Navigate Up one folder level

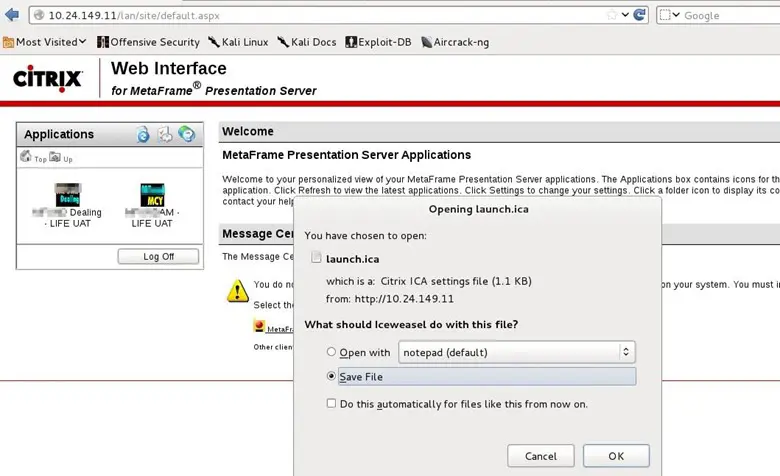point(55,157)
